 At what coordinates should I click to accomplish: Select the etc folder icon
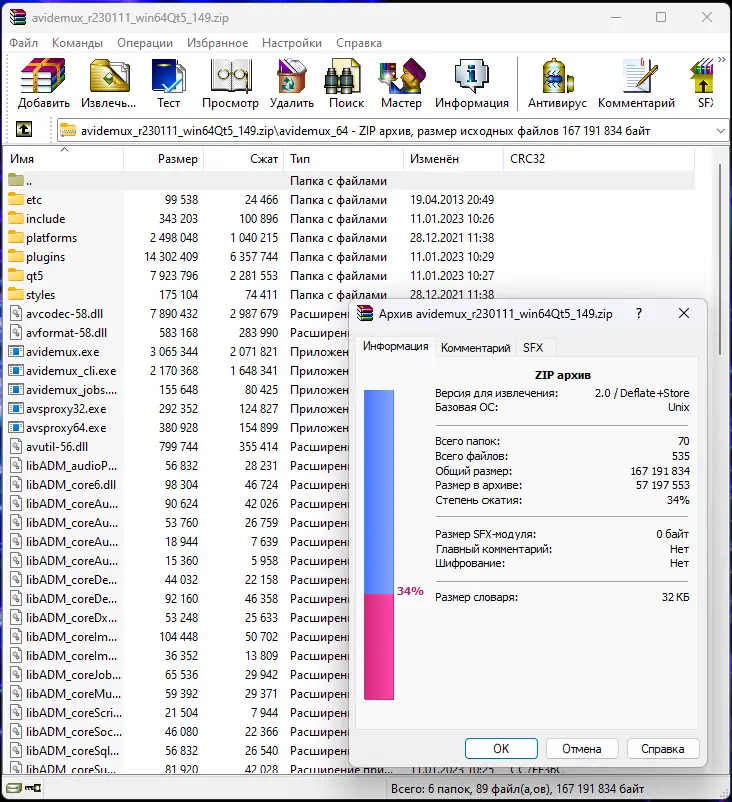16,199
